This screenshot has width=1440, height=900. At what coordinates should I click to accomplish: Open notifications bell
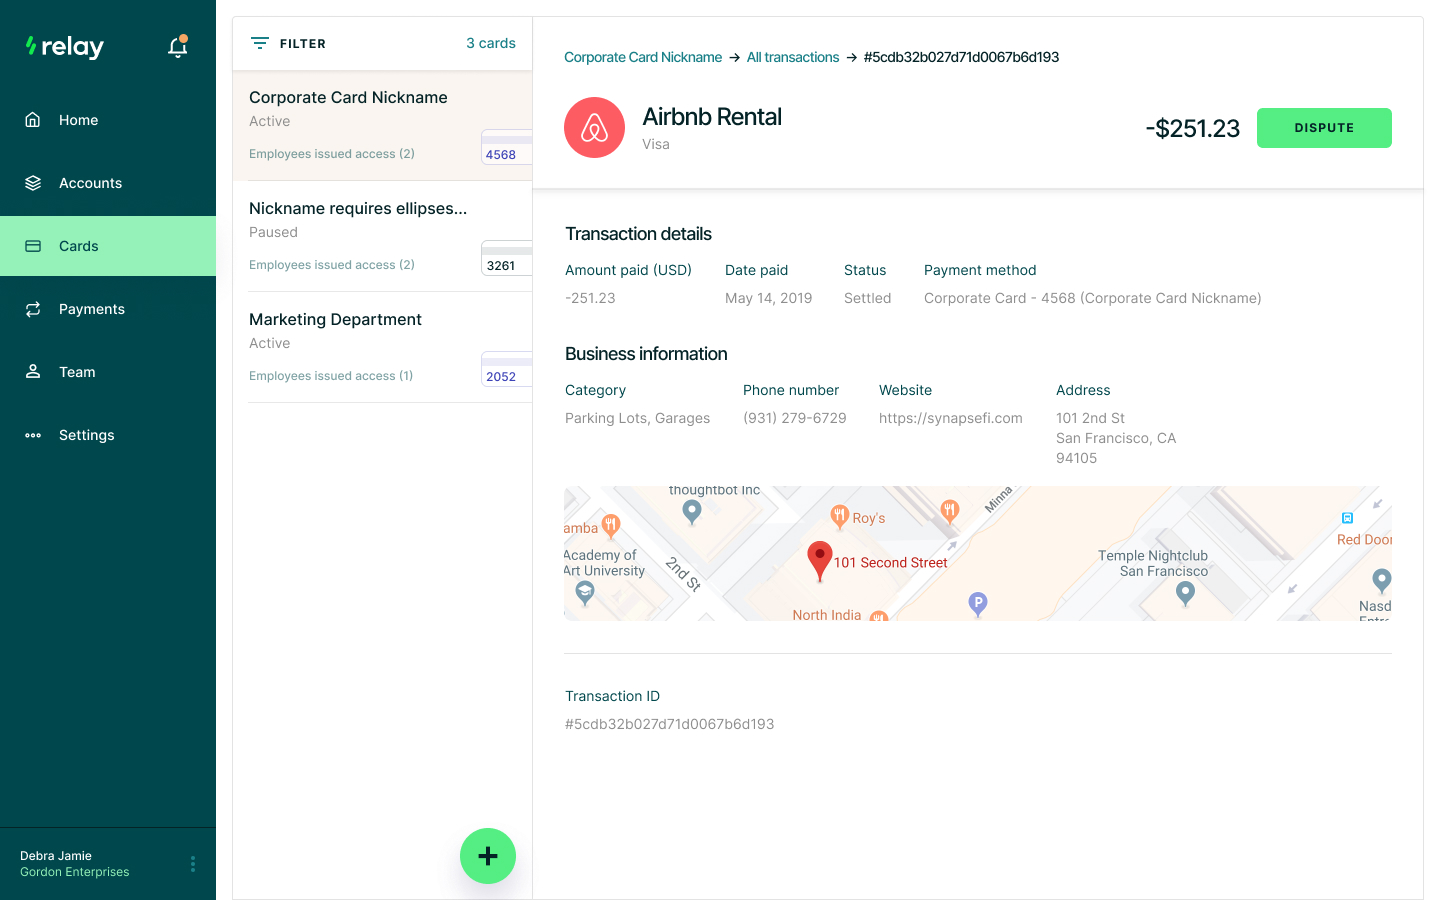(x=178, y=47)
